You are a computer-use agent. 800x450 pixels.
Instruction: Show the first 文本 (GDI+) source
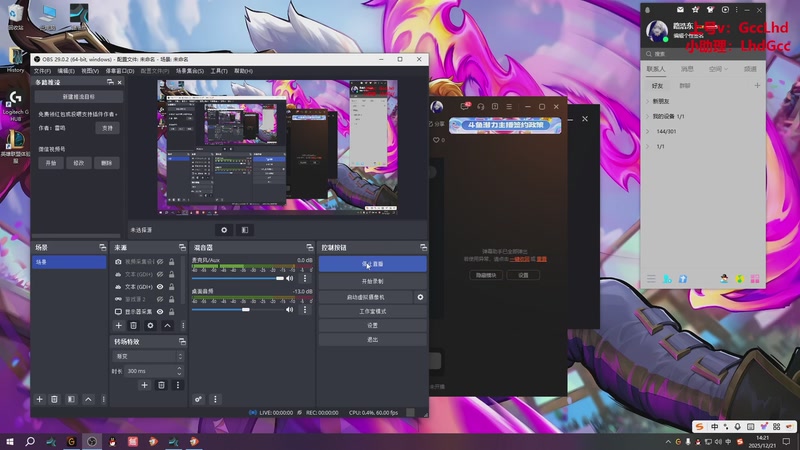[x=160, y=274]
